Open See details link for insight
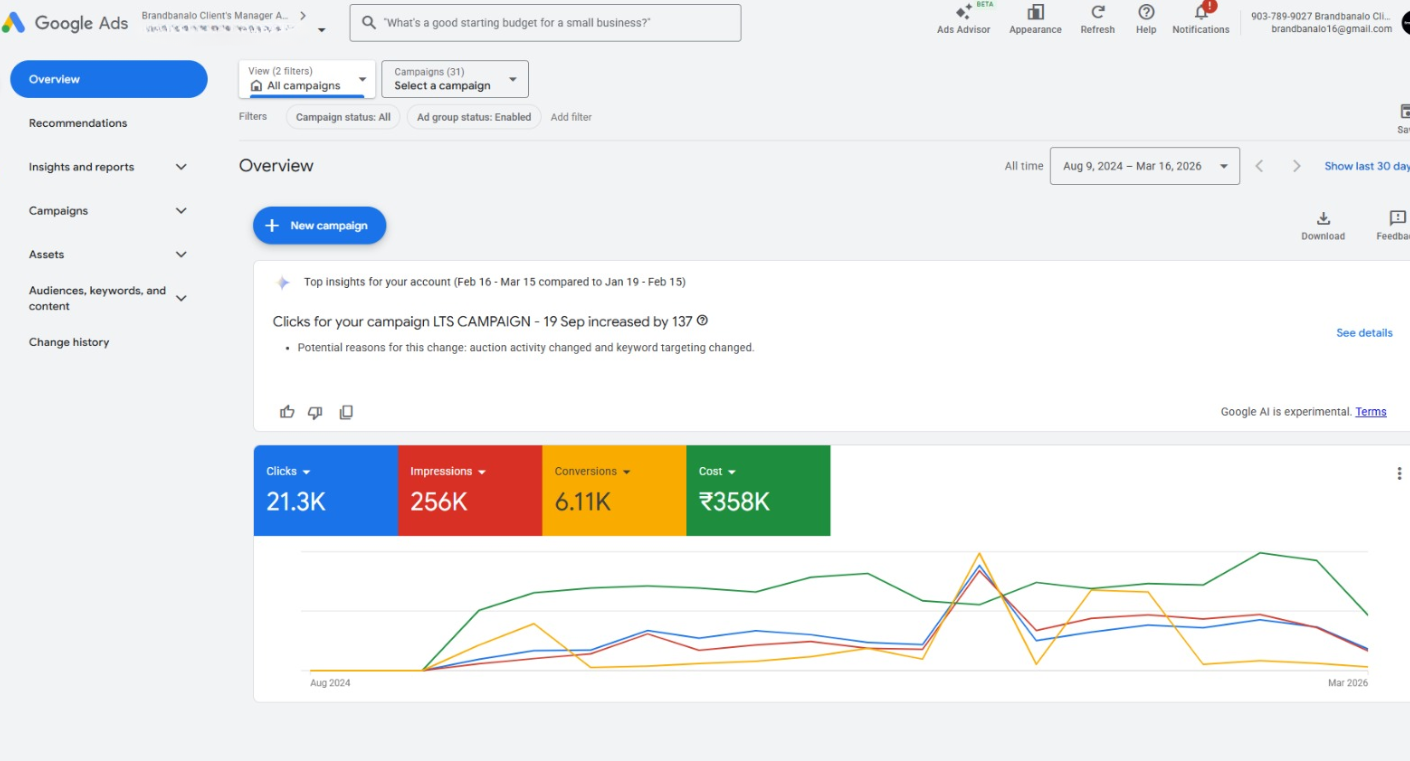The height and width of the screenshot is (761, 1410). 1364,333
